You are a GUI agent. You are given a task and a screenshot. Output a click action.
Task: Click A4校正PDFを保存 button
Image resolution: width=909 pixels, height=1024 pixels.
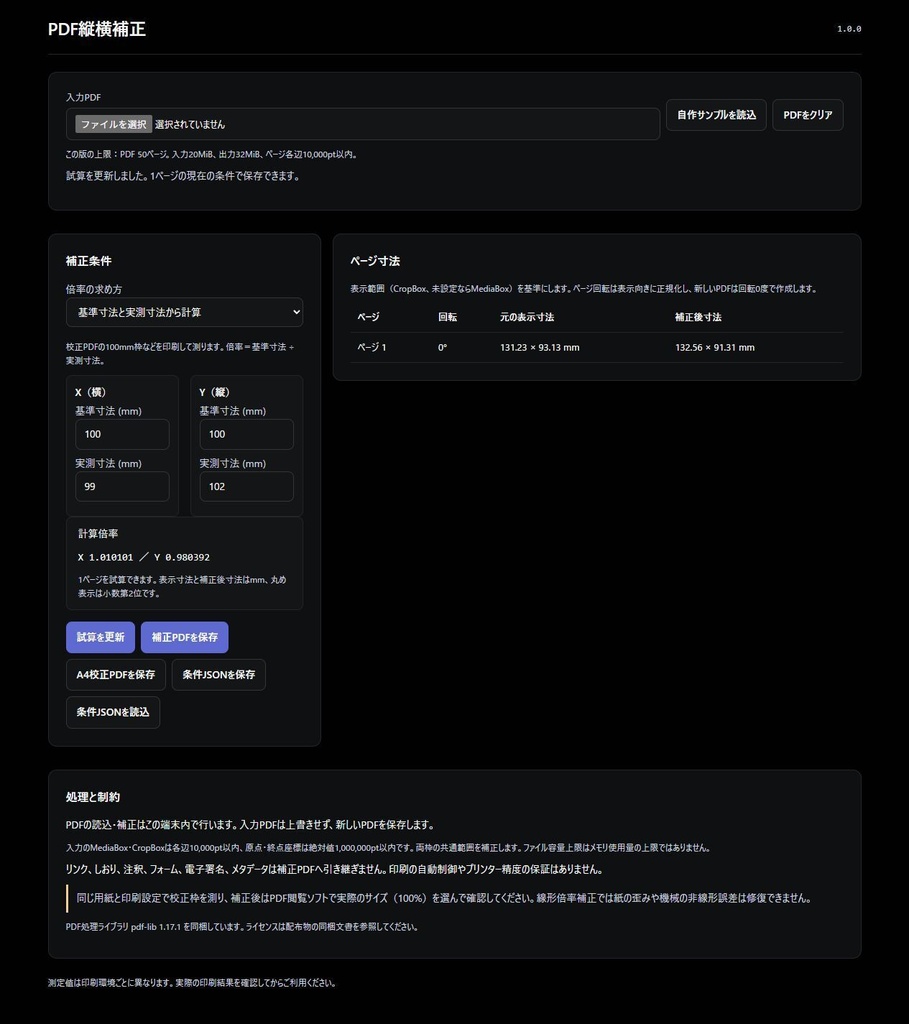tap(116, 675)
